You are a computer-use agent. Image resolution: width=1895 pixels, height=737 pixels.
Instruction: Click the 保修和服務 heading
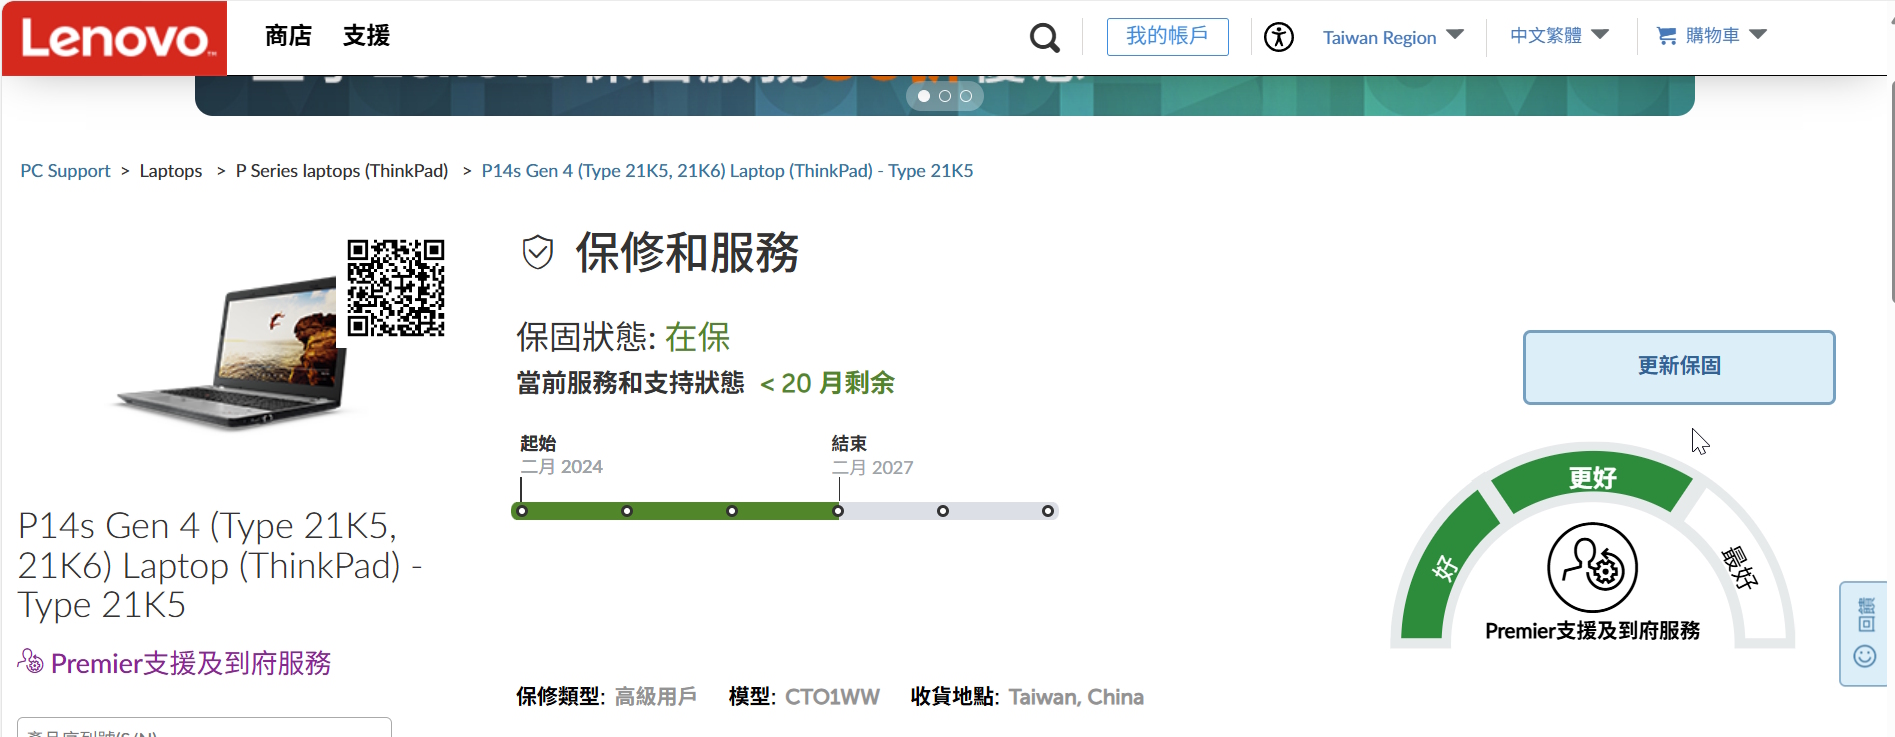[x=687, y=252]
